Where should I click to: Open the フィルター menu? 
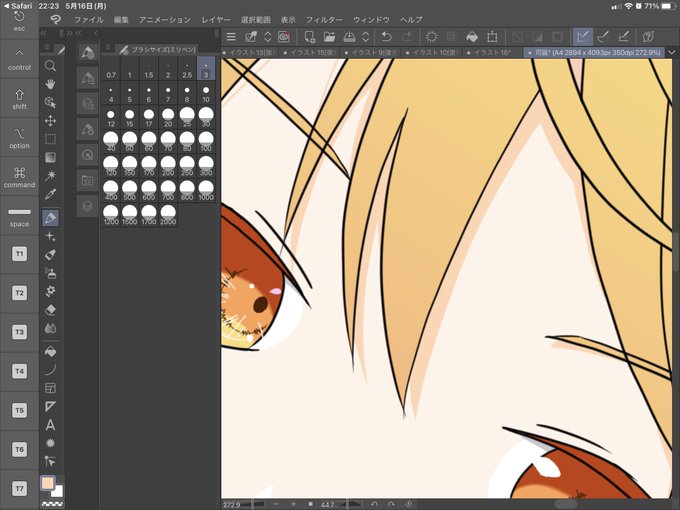[324, 20]
